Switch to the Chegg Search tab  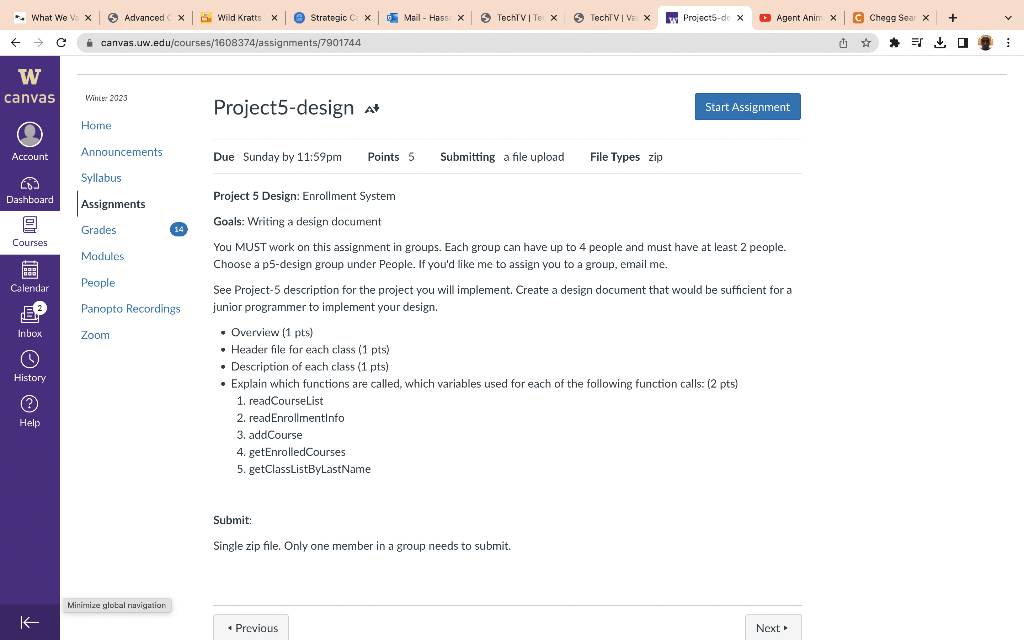click(888, 17)
